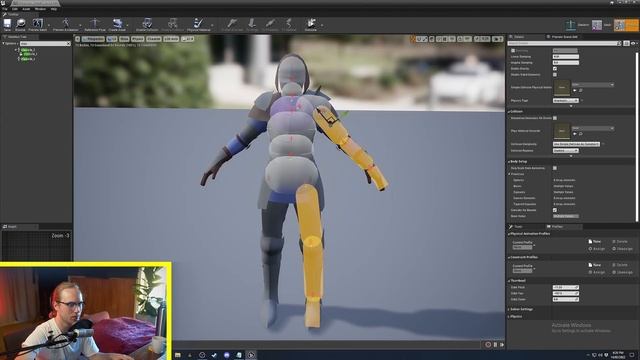The height and width of the screenshot is (360, 640).
Task: Click the record button in viewport
Action: (488, 344)
